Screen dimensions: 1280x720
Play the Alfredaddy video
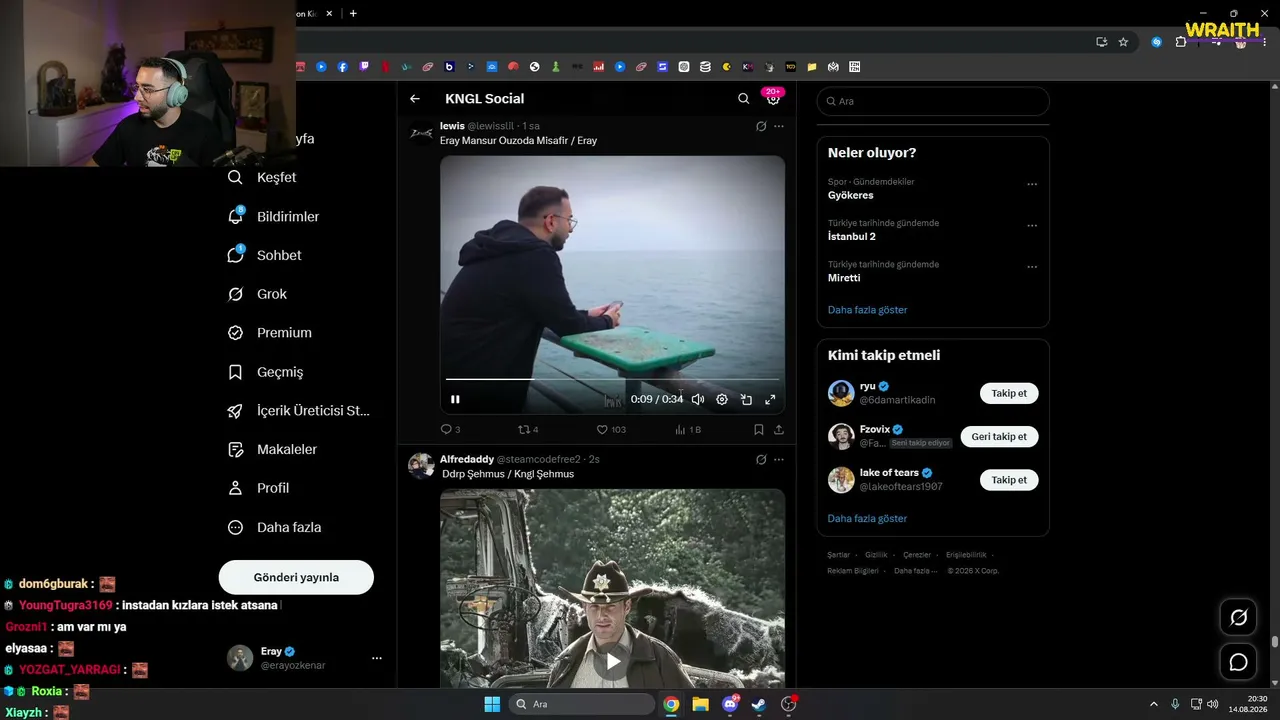(613, 660)
